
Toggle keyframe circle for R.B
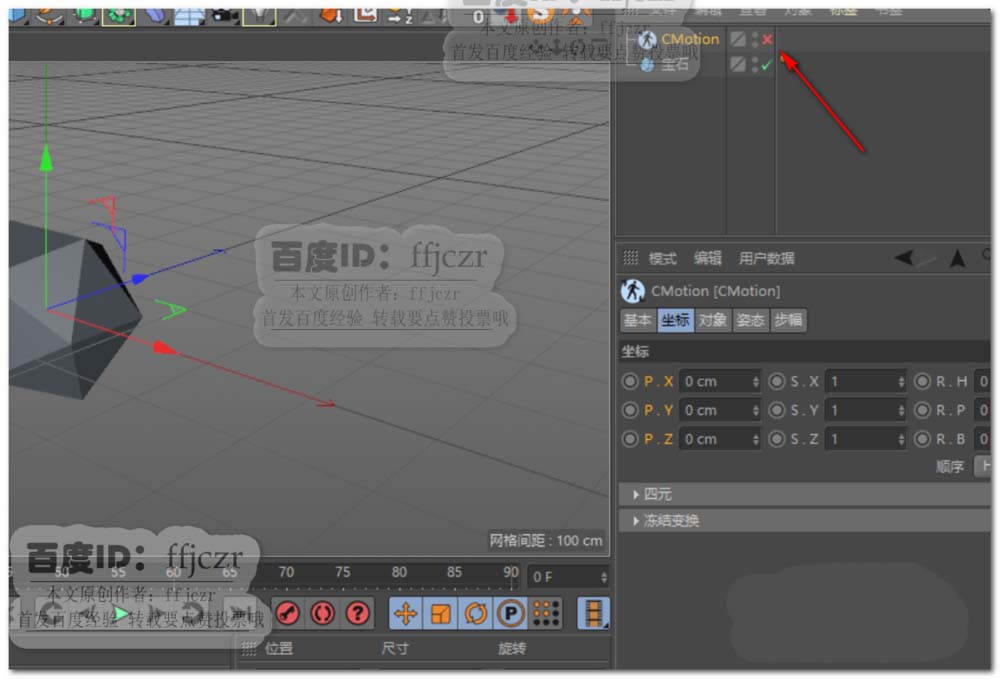[x=922, y=439]
